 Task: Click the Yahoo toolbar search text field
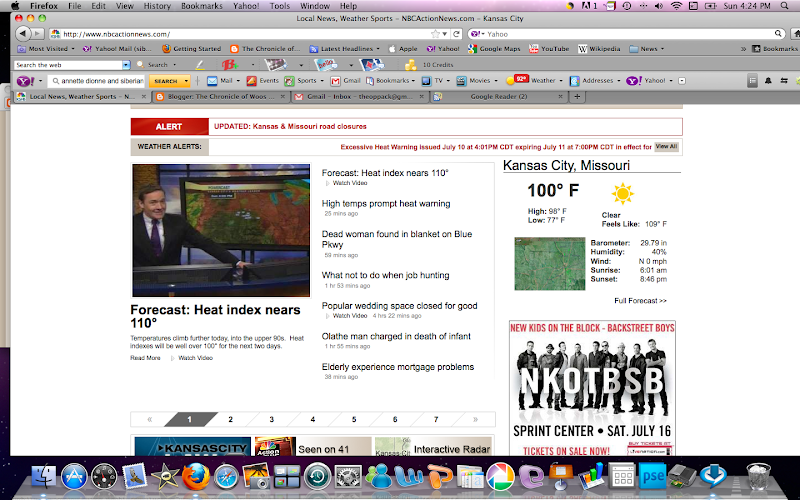97,81
